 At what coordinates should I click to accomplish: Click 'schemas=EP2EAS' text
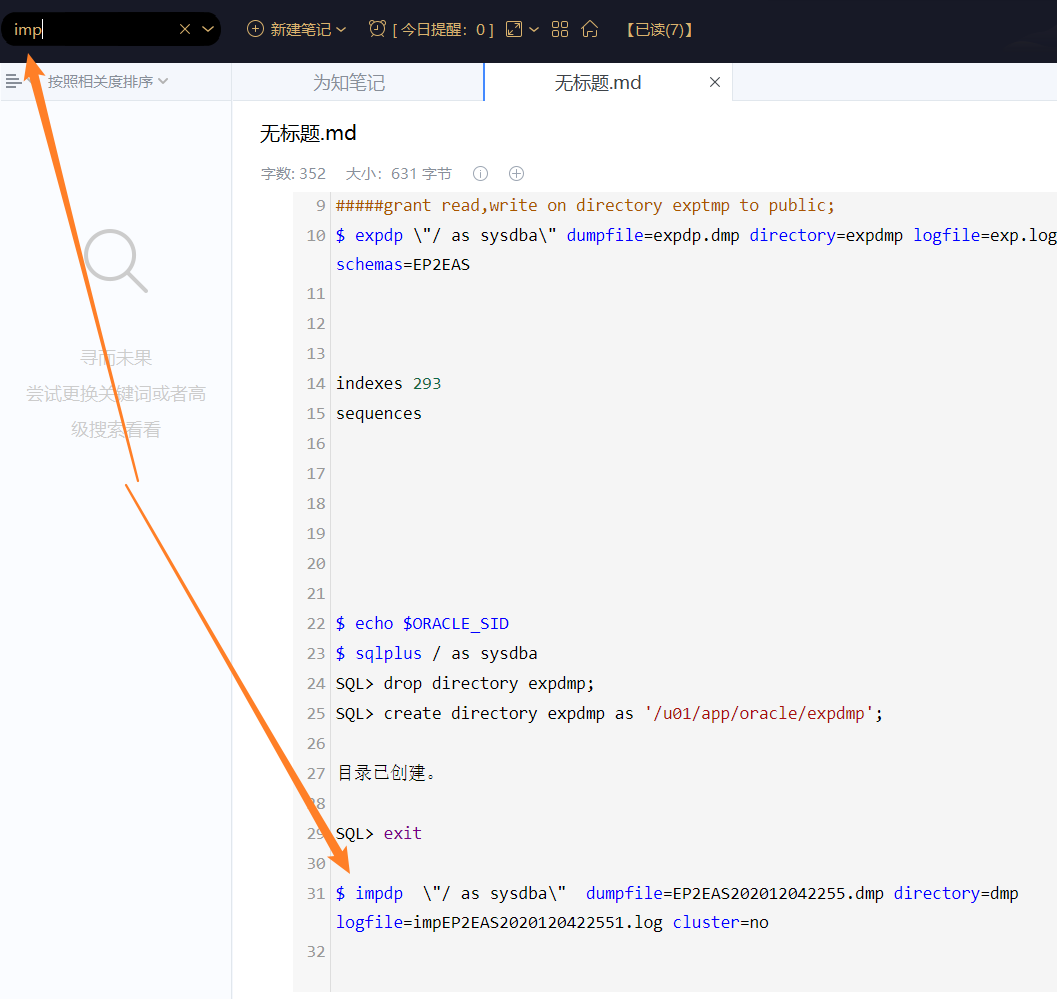403,264
